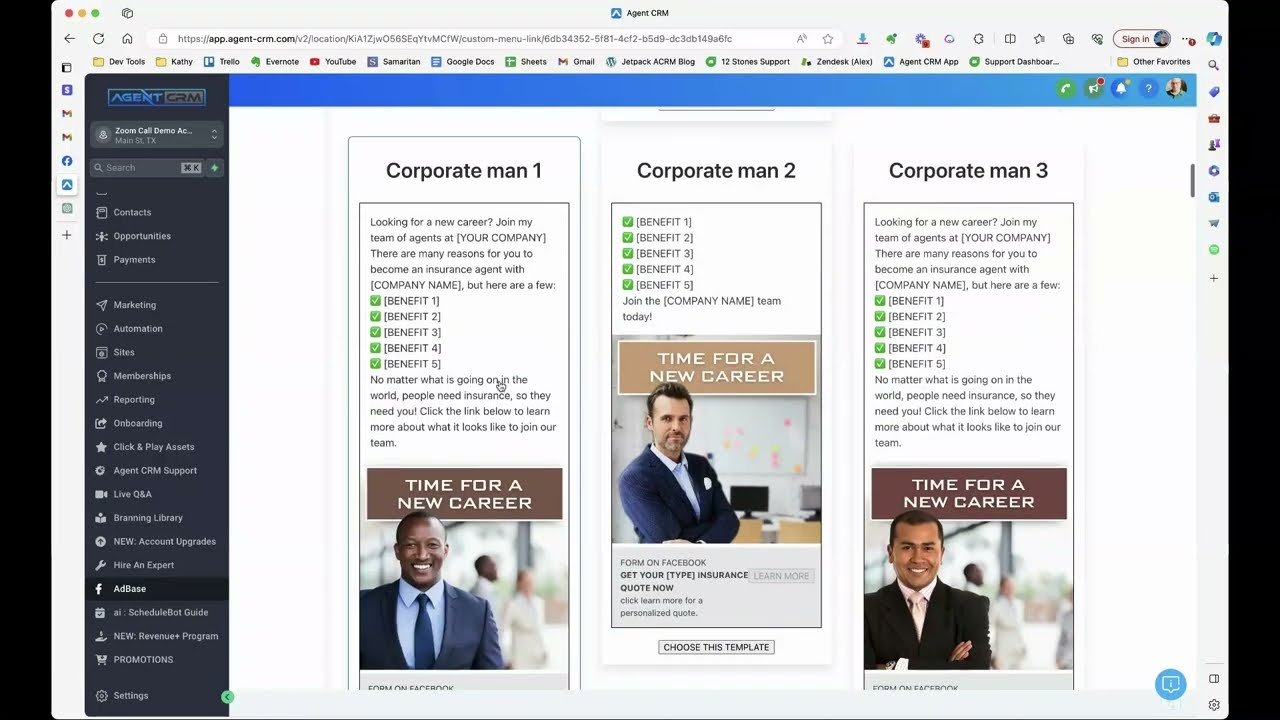Open the YouTube bookmark
This screenshot has width=1280, height=720.
coord(333,62)
